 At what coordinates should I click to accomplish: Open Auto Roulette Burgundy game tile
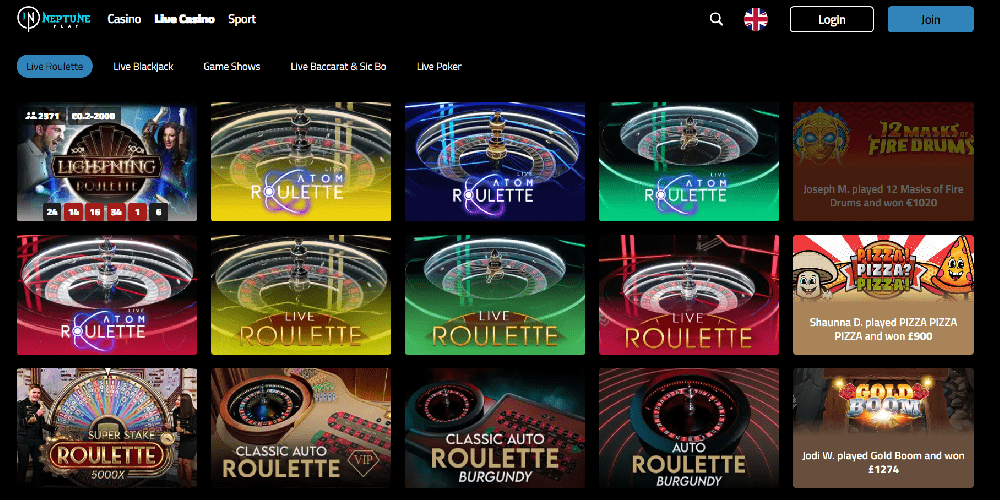689,427
